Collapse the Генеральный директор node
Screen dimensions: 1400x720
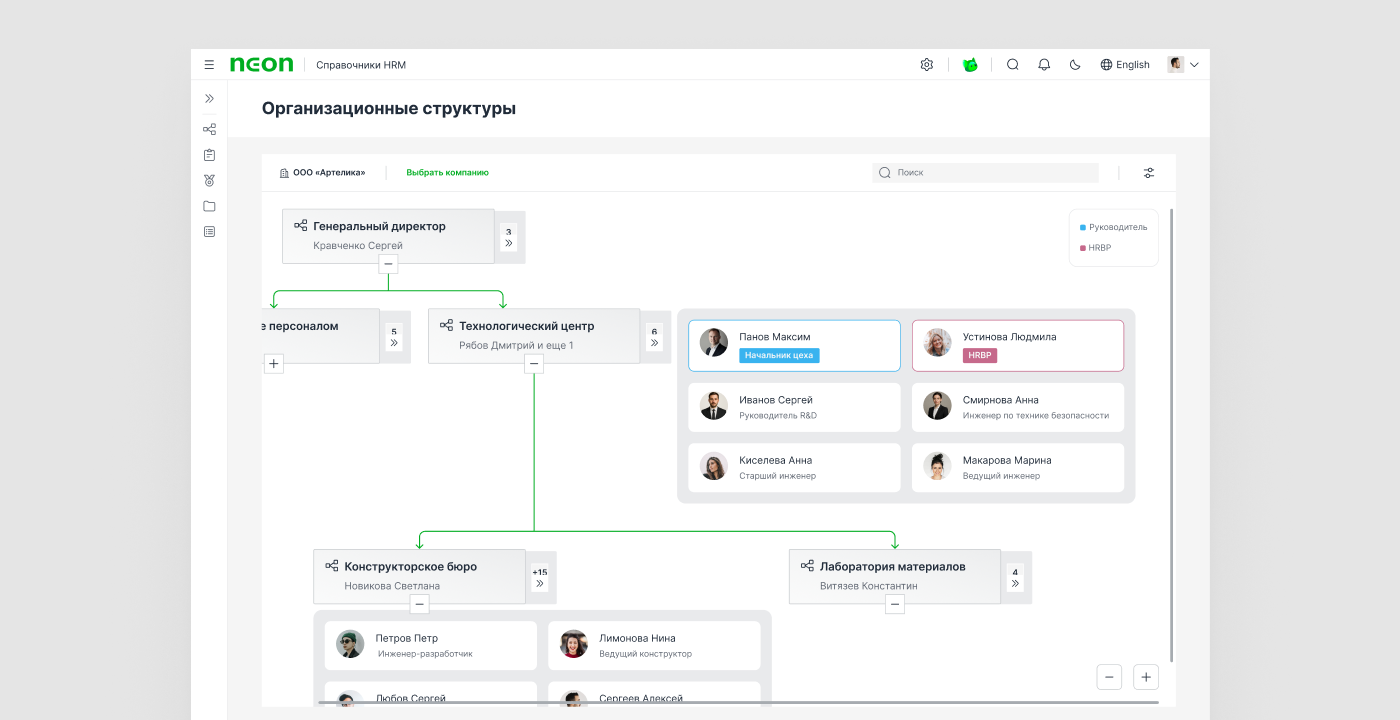pos(388,264)
